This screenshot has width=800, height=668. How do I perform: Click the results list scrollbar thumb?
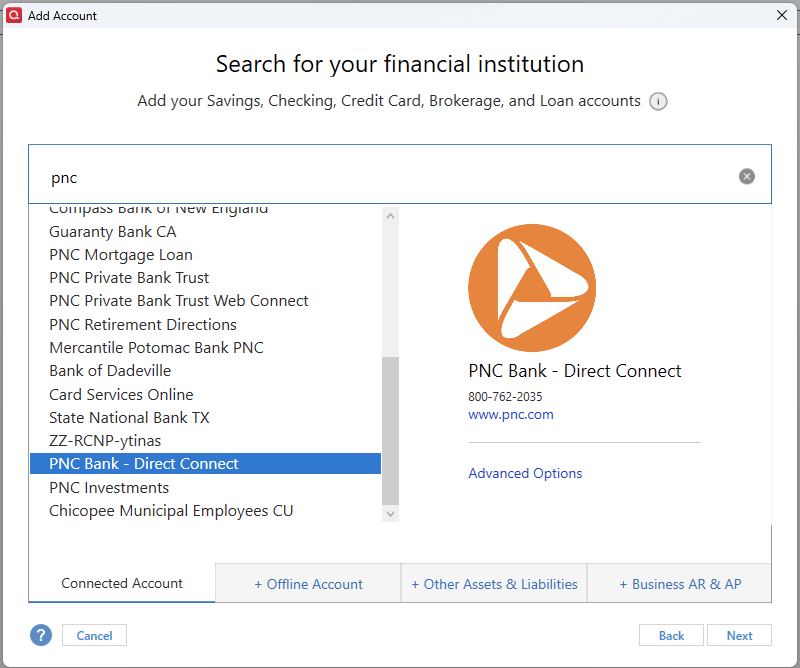point(390,431)
